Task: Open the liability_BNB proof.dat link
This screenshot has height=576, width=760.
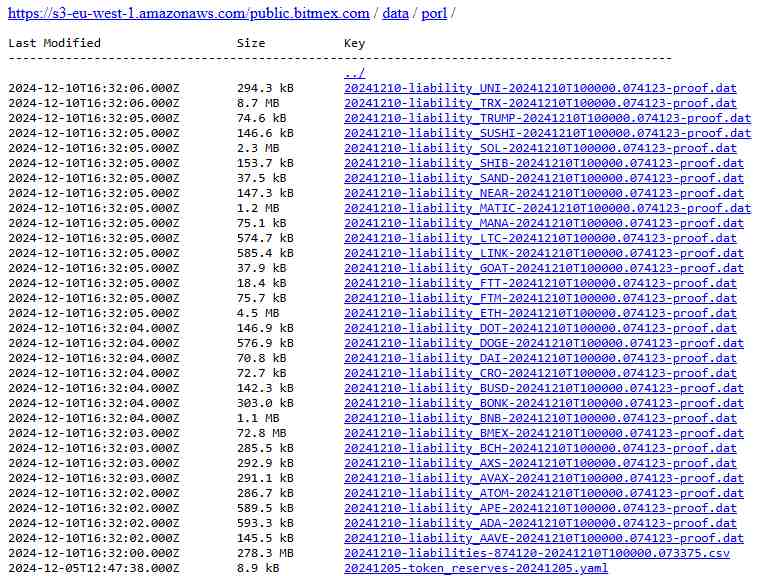Action: [540, 419]
